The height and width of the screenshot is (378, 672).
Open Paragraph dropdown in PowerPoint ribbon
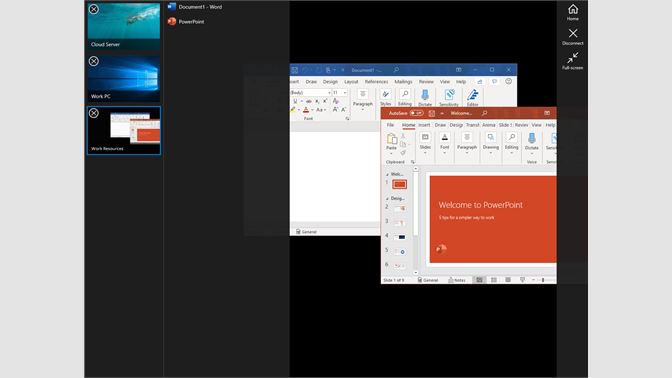(x=467, y=143)
